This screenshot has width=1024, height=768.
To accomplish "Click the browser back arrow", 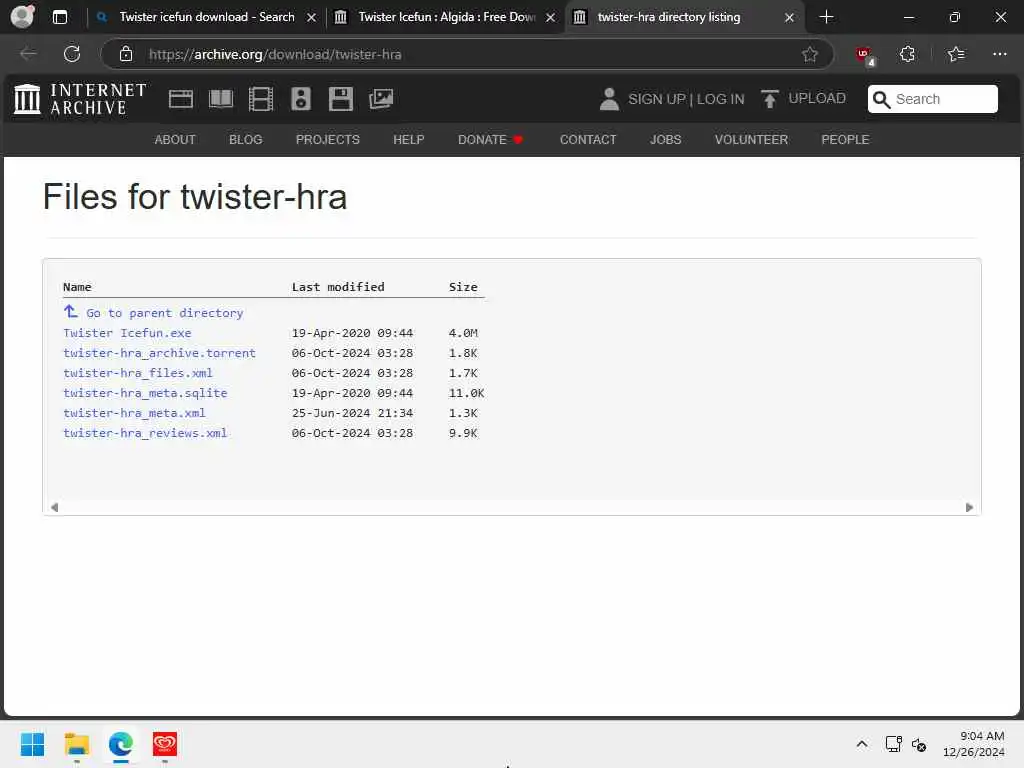I will [28, 54].
